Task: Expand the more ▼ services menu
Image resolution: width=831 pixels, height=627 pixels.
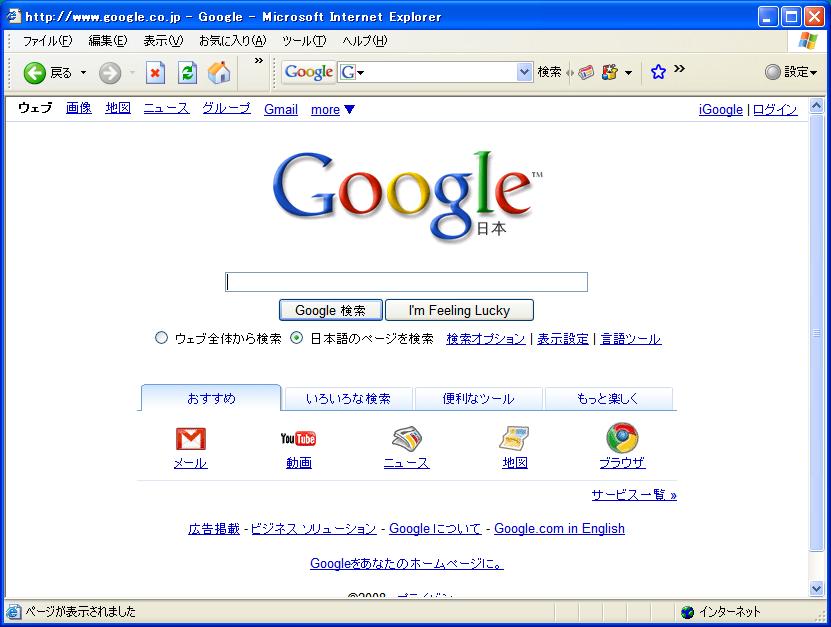Action: click(x=333, y=109)
